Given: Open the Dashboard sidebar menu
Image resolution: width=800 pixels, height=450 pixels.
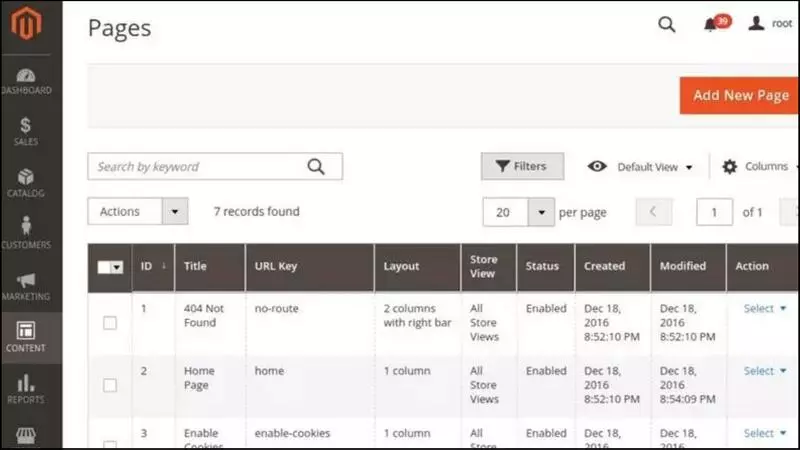Looking at the screenshot, I should click(x=26, y=82).
